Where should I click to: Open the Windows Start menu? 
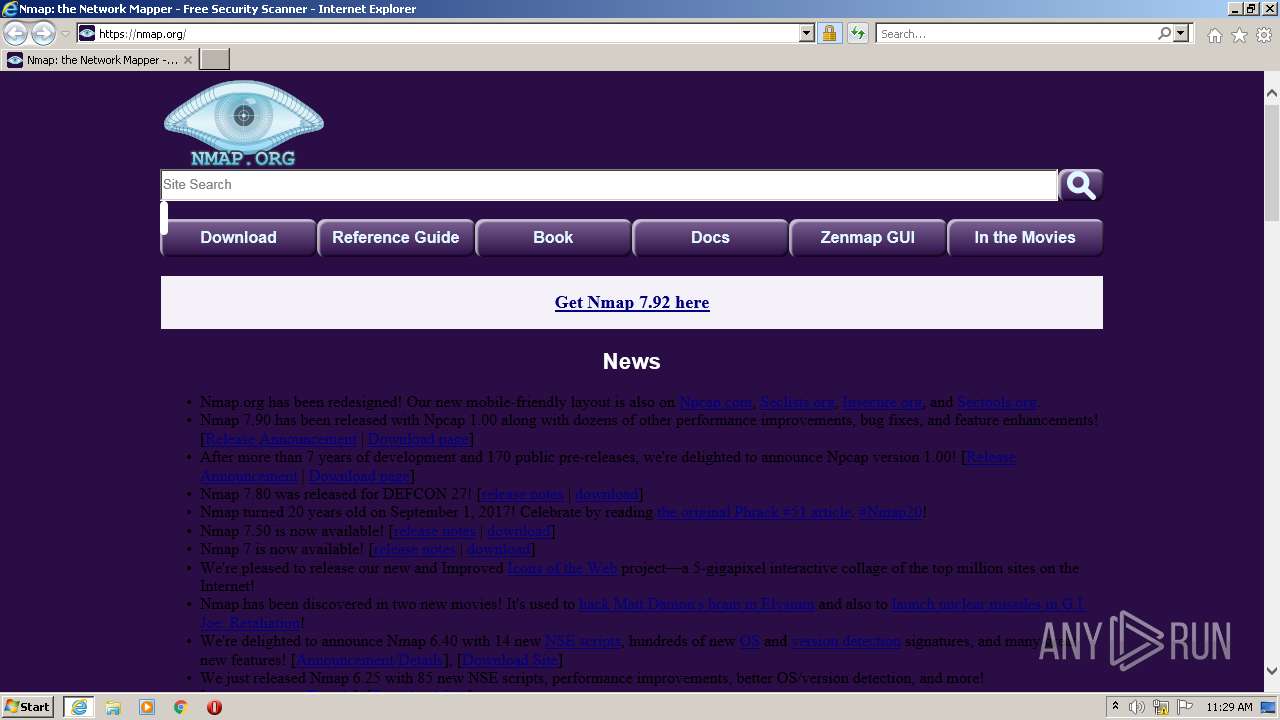[28, 707]
